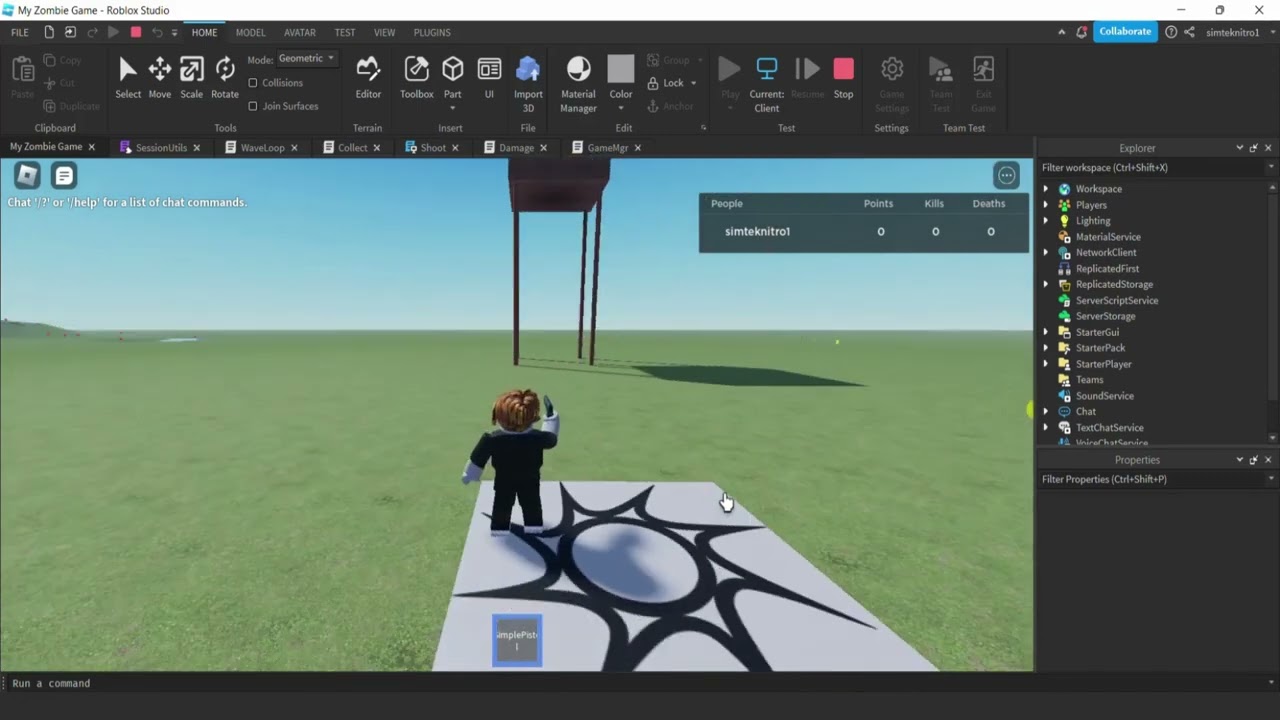The image size is (1280, 720).
Task: Collapse the ribbon with the up chevron
Action: point(1061,32)
